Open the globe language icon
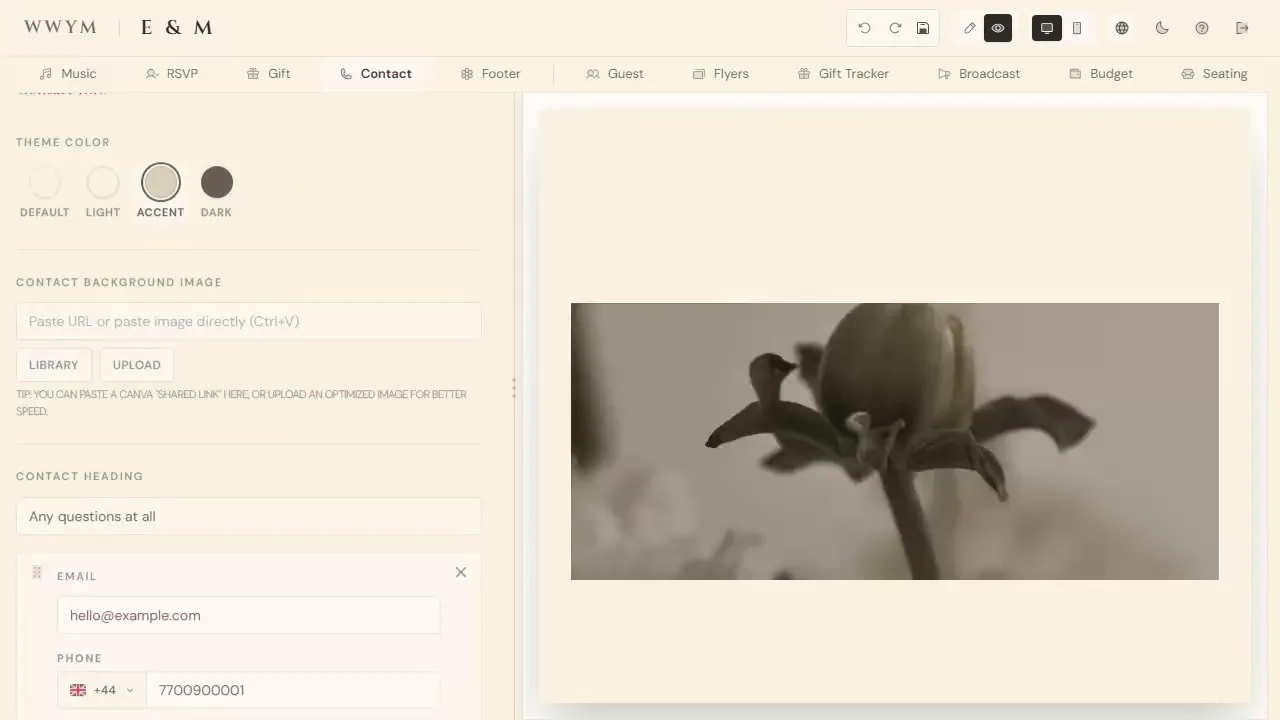This screenshot has width=1280, height=720. 1122,28
